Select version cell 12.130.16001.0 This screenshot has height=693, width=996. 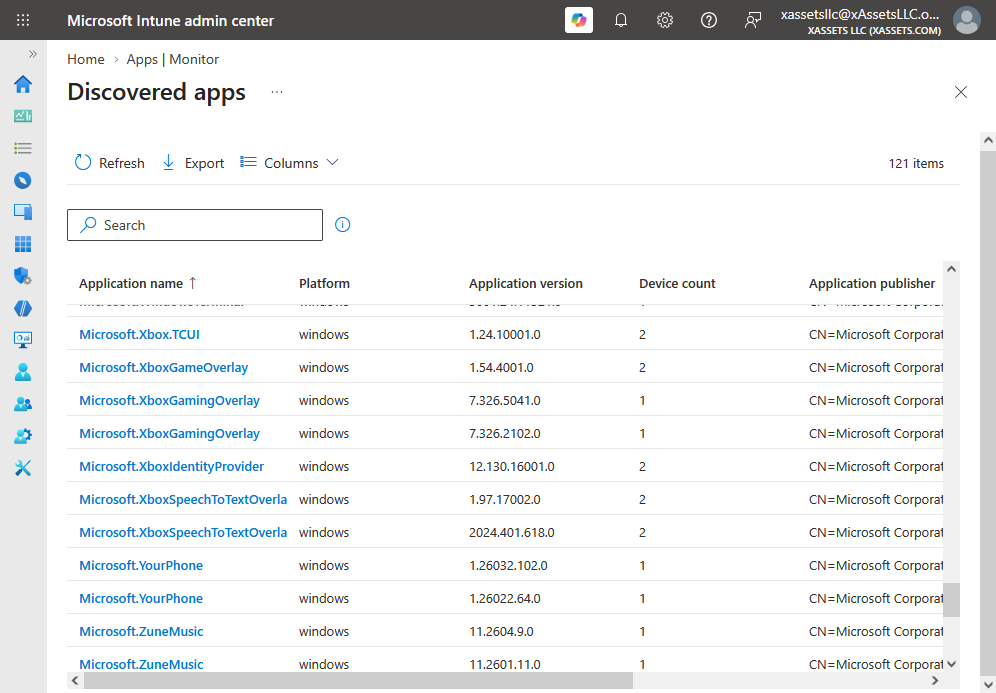point(511,466)
